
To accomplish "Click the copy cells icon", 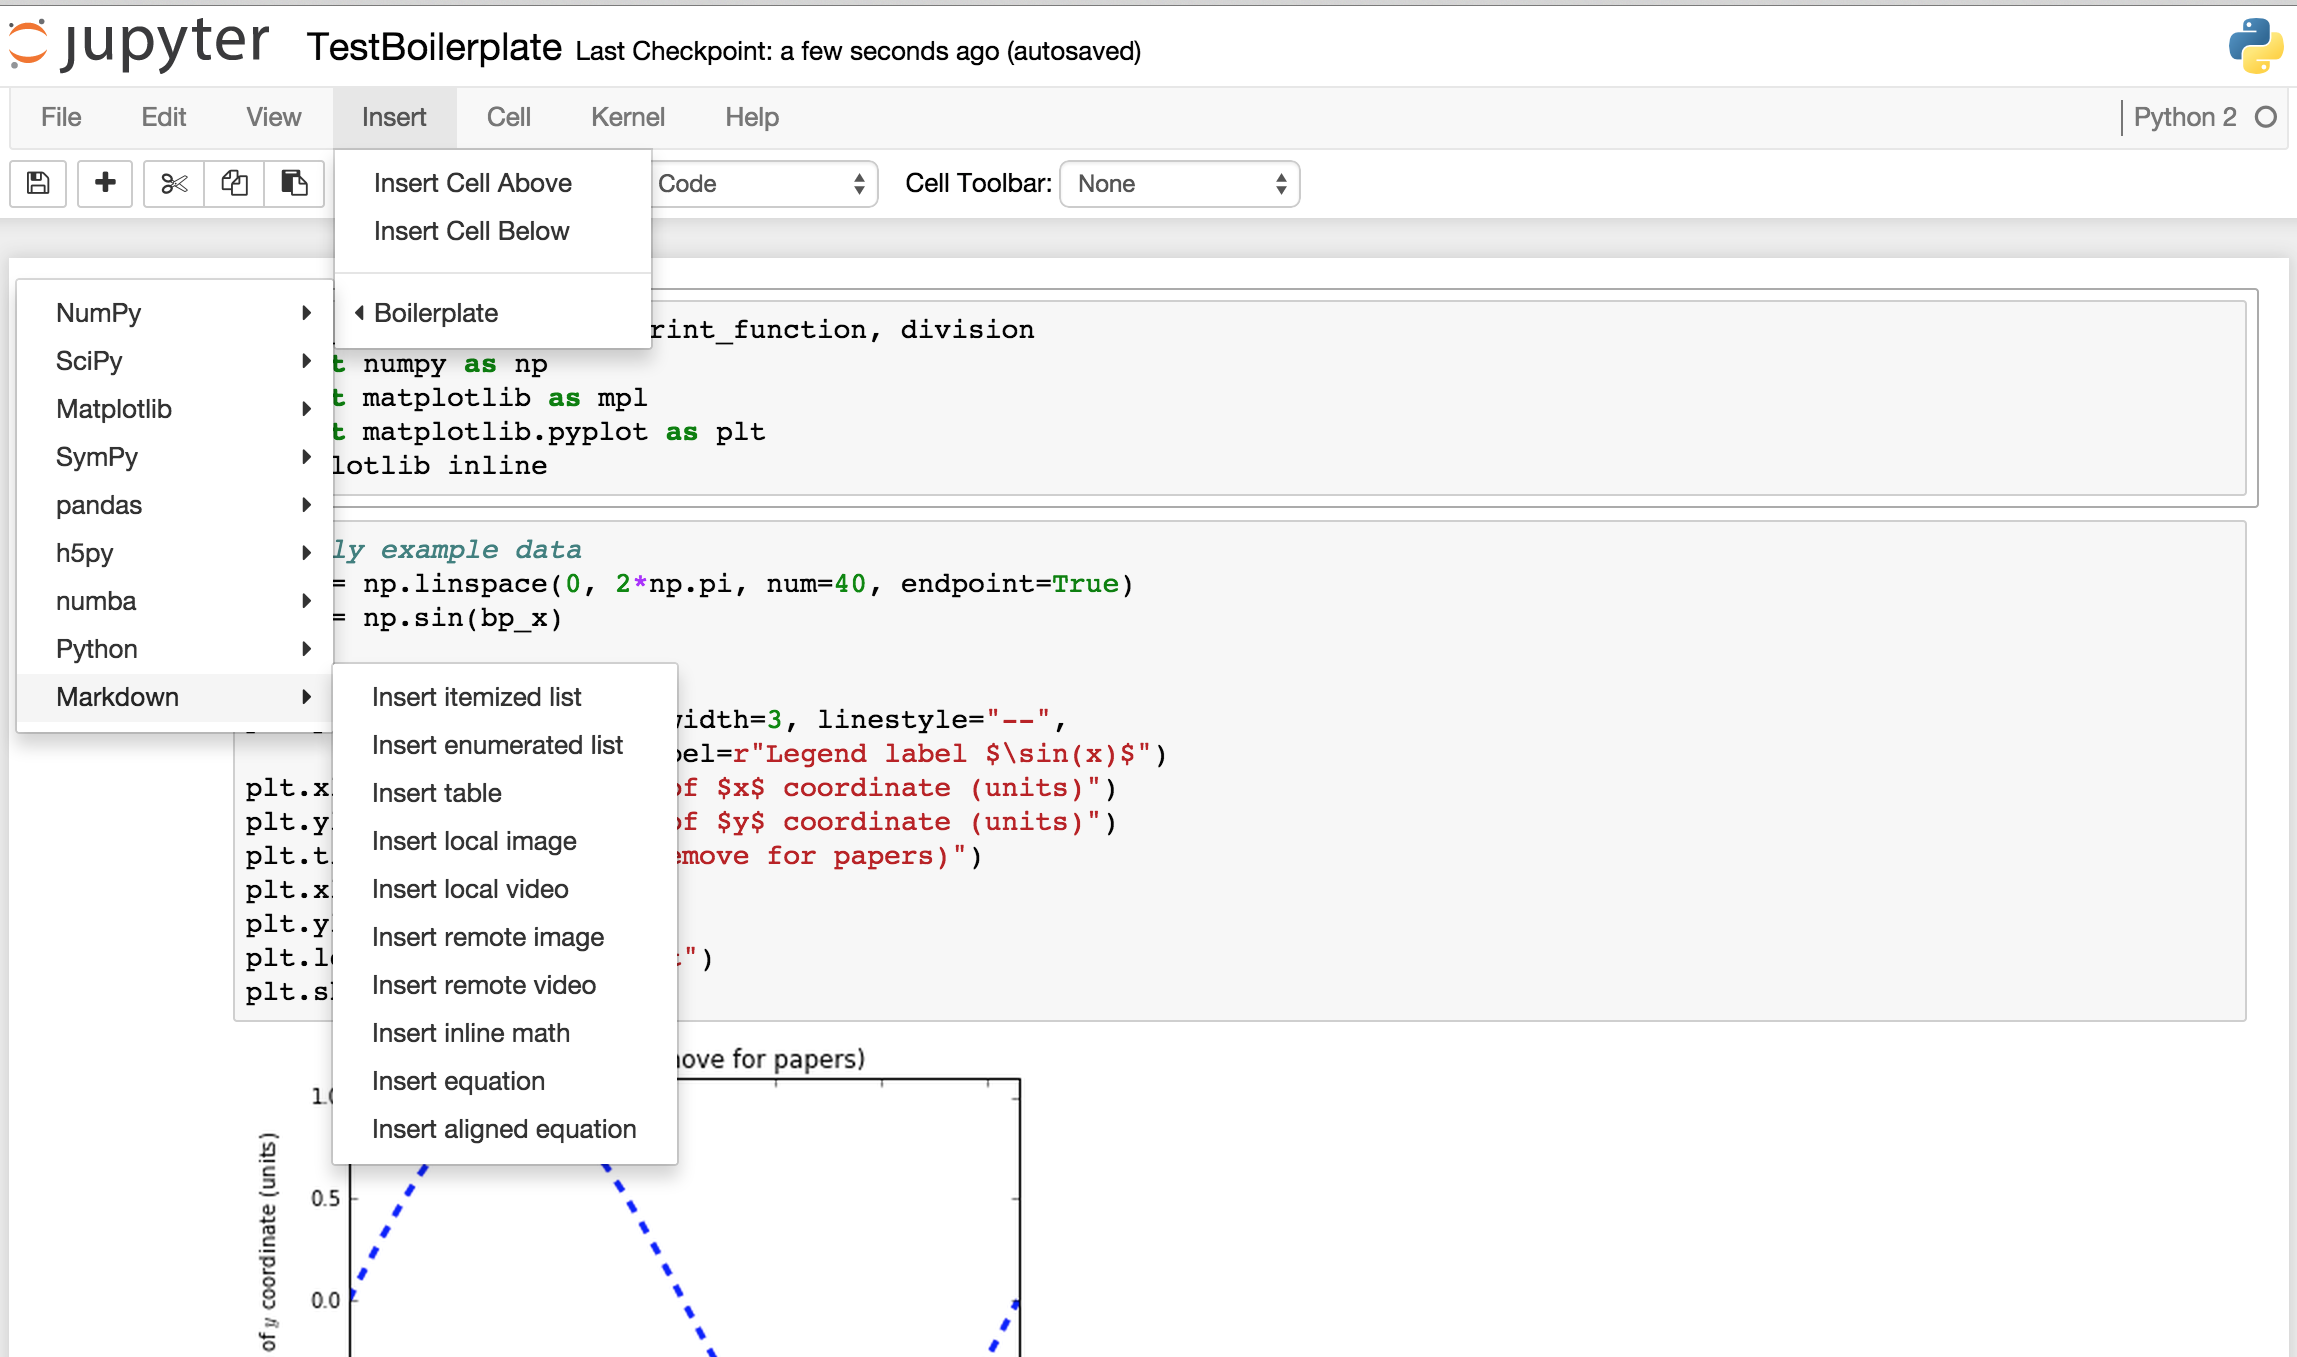I will pos(234,183).
